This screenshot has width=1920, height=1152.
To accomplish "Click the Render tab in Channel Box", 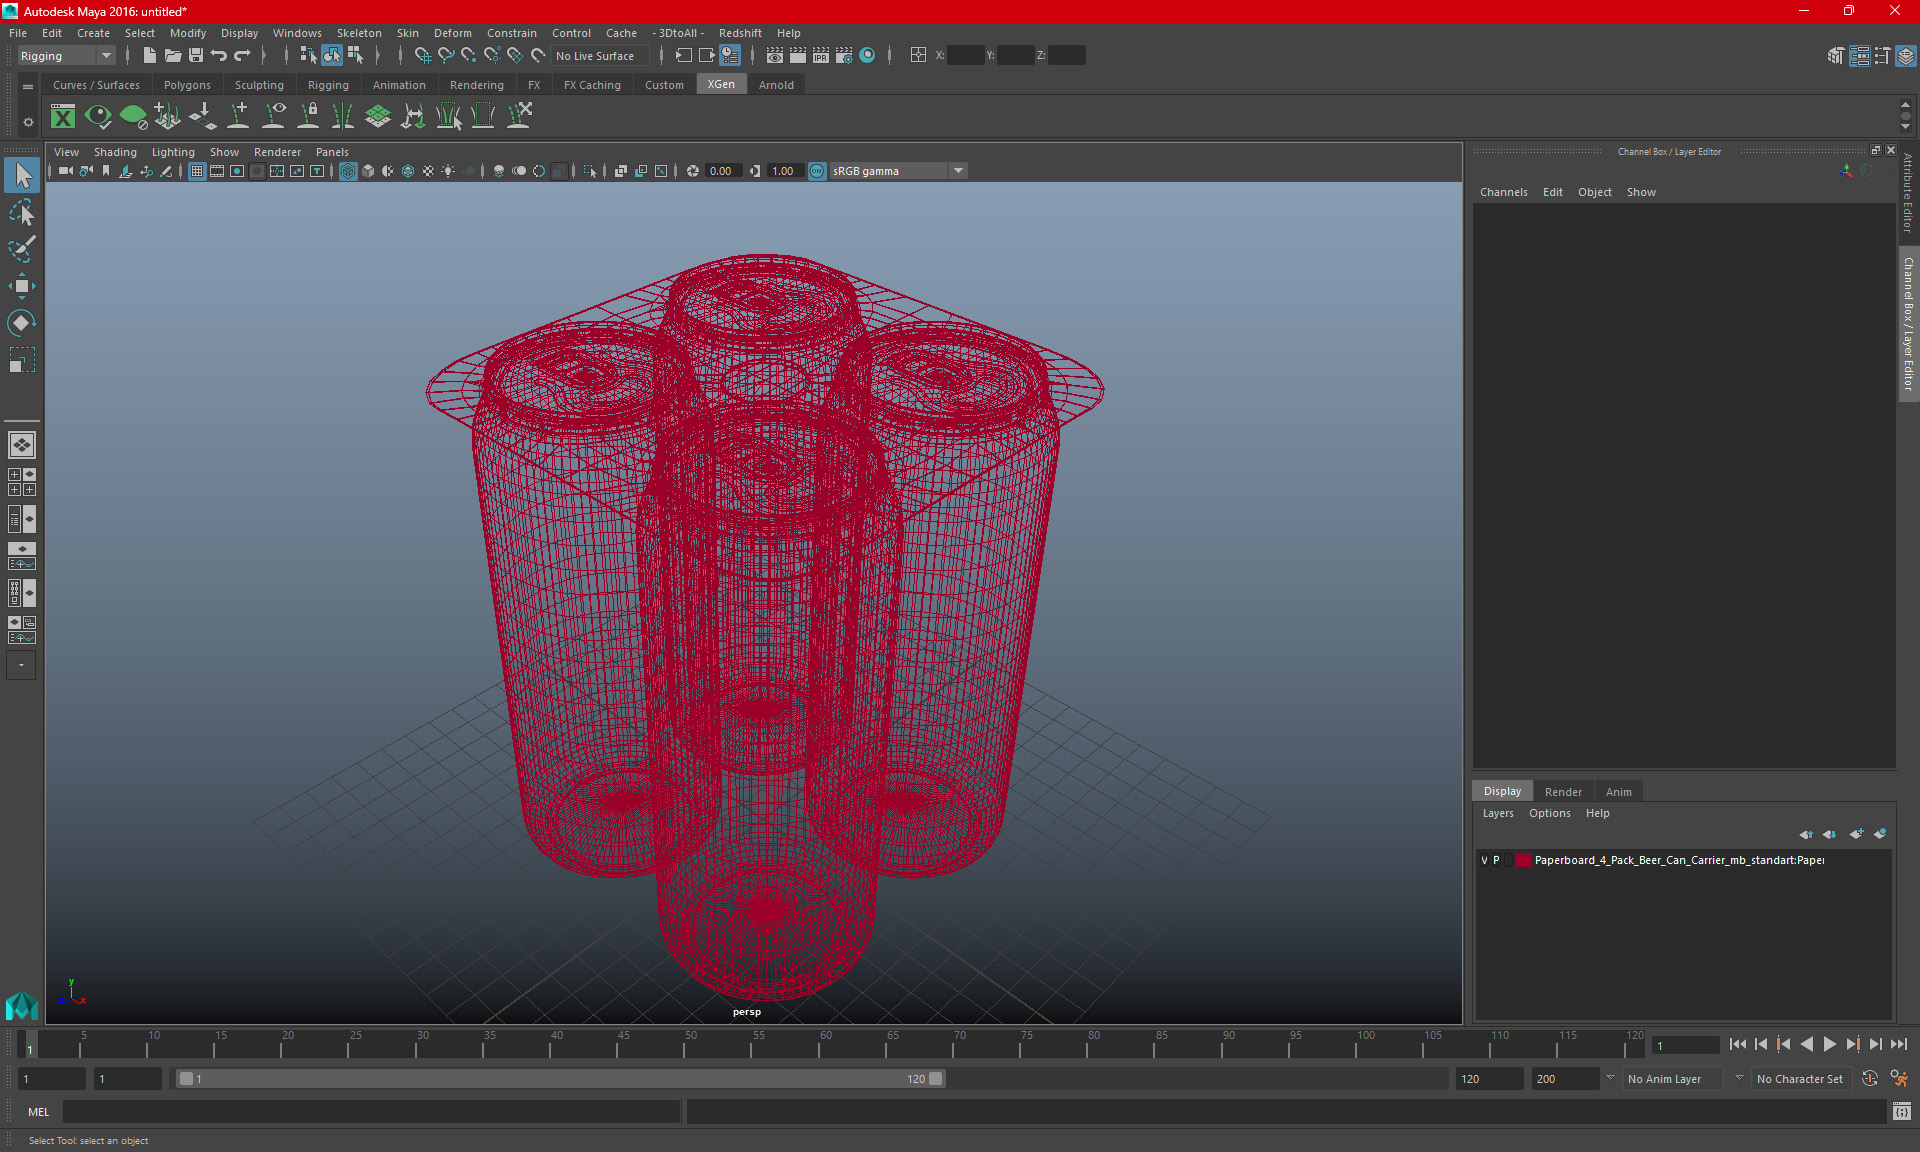I will tap(1563, 791).
